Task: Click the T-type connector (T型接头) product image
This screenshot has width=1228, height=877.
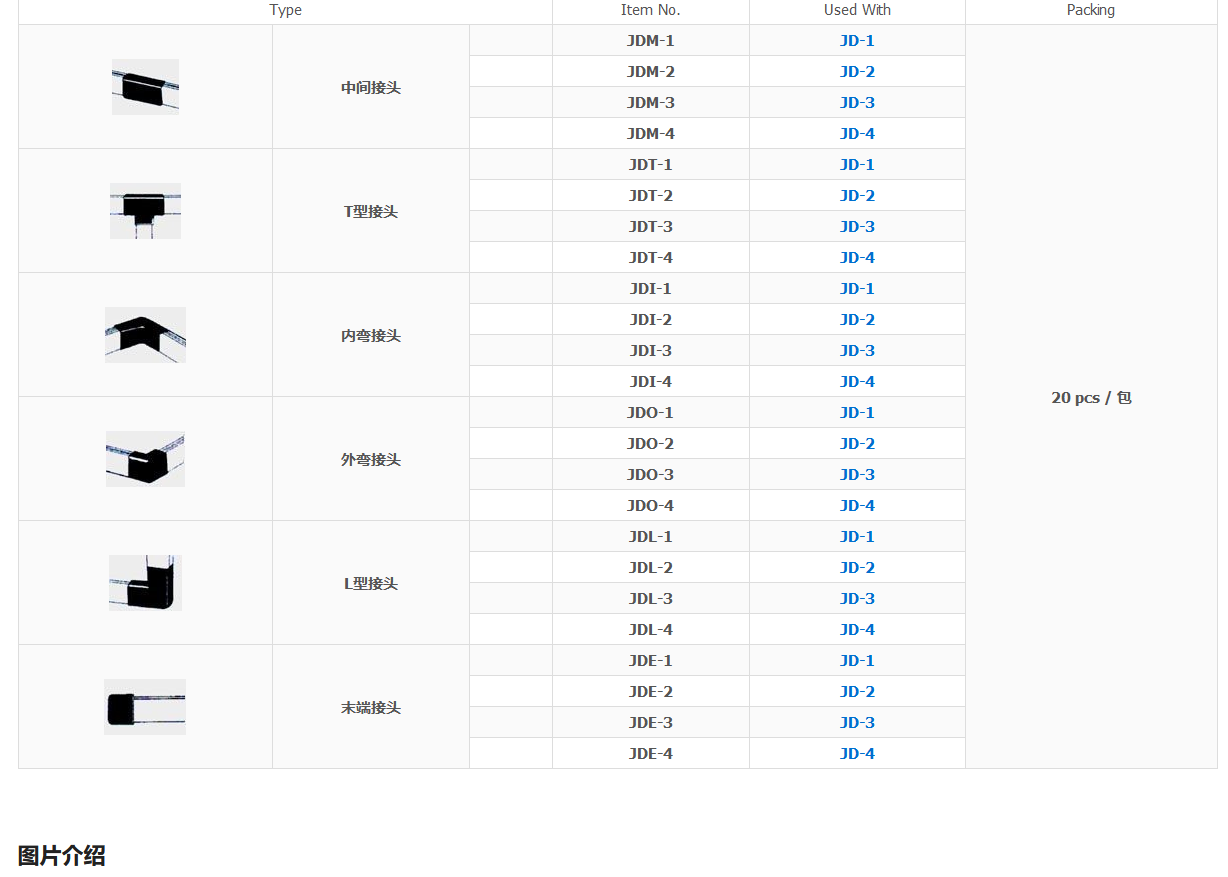Action: [145, 211]
